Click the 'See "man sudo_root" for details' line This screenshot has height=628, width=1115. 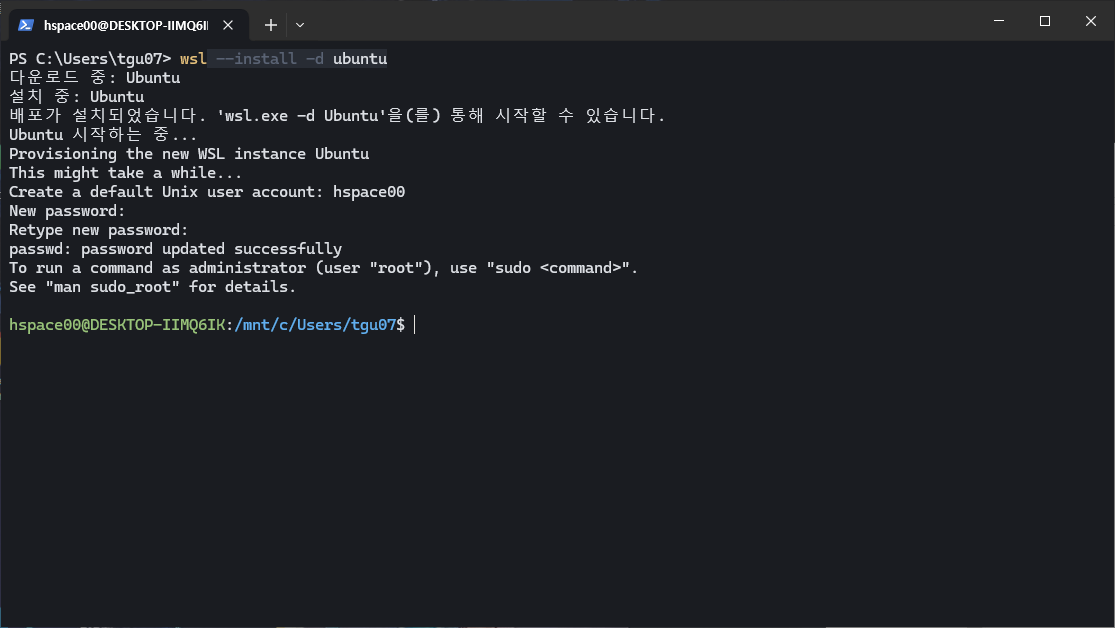152,287
